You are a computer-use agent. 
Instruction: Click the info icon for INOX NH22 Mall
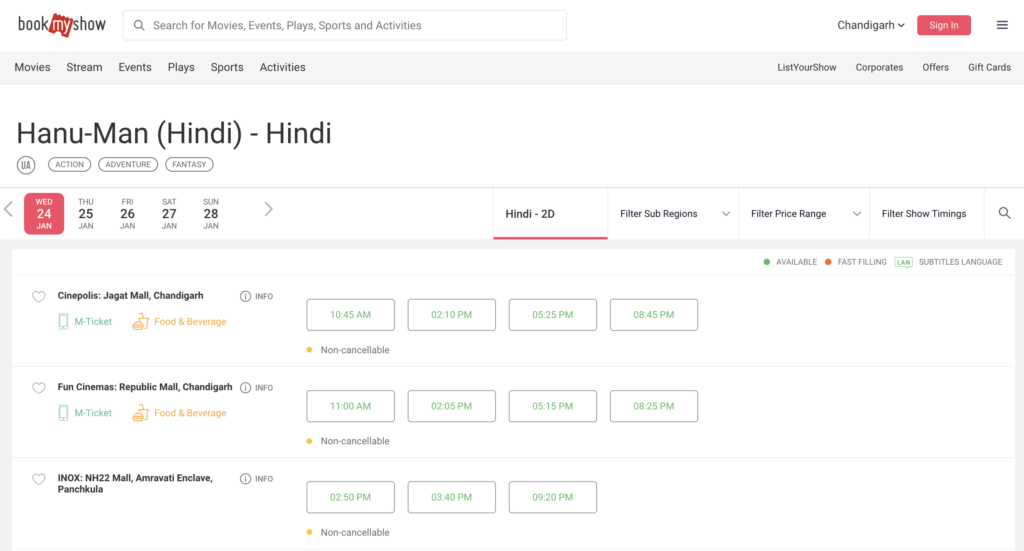(x=246, y=479)
